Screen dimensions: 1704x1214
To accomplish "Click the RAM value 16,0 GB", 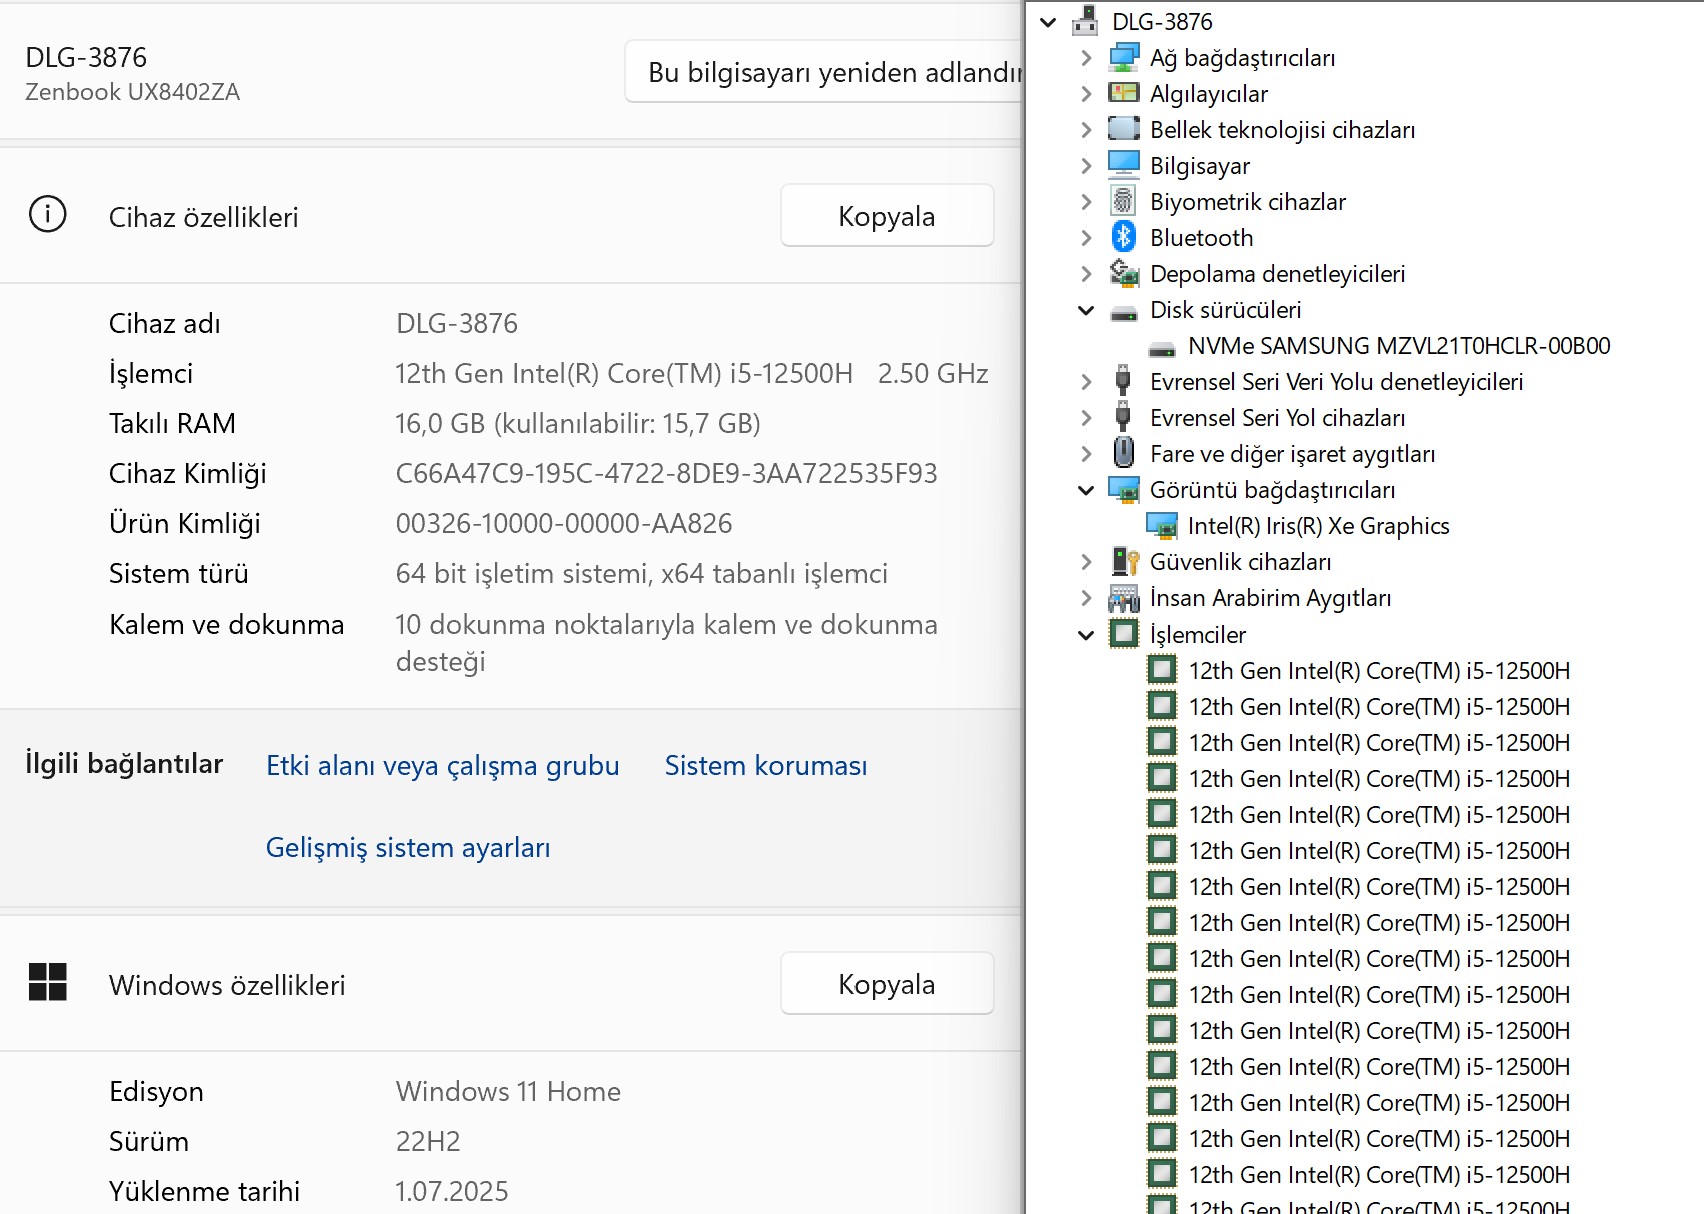I will point(578,424).
